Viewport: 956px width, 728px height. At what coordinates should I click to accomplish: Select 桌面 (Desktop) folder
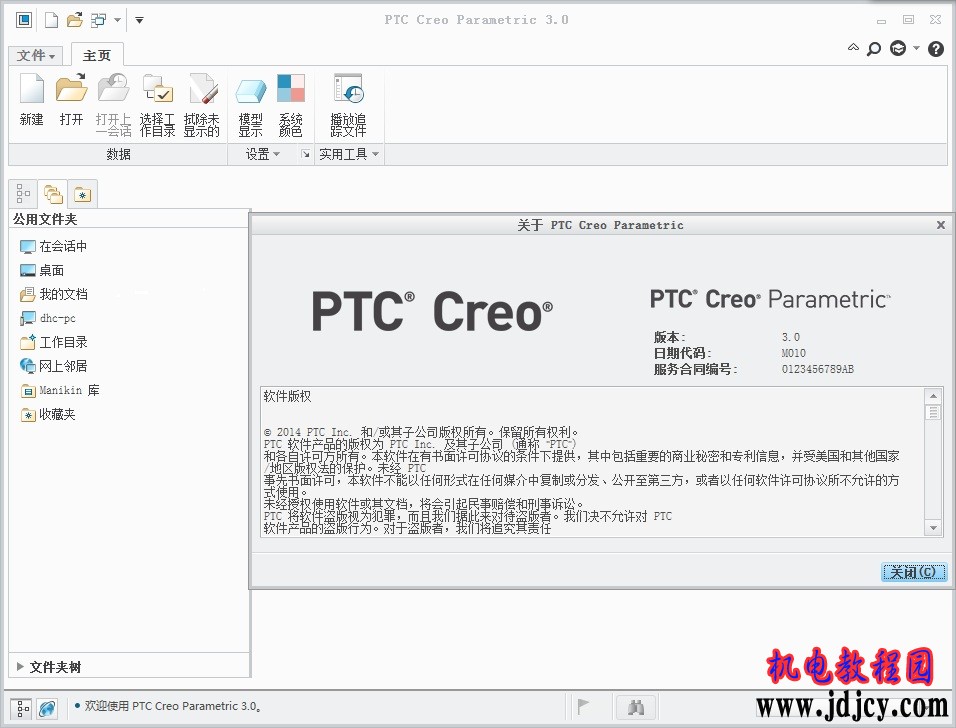click(41, 270)
